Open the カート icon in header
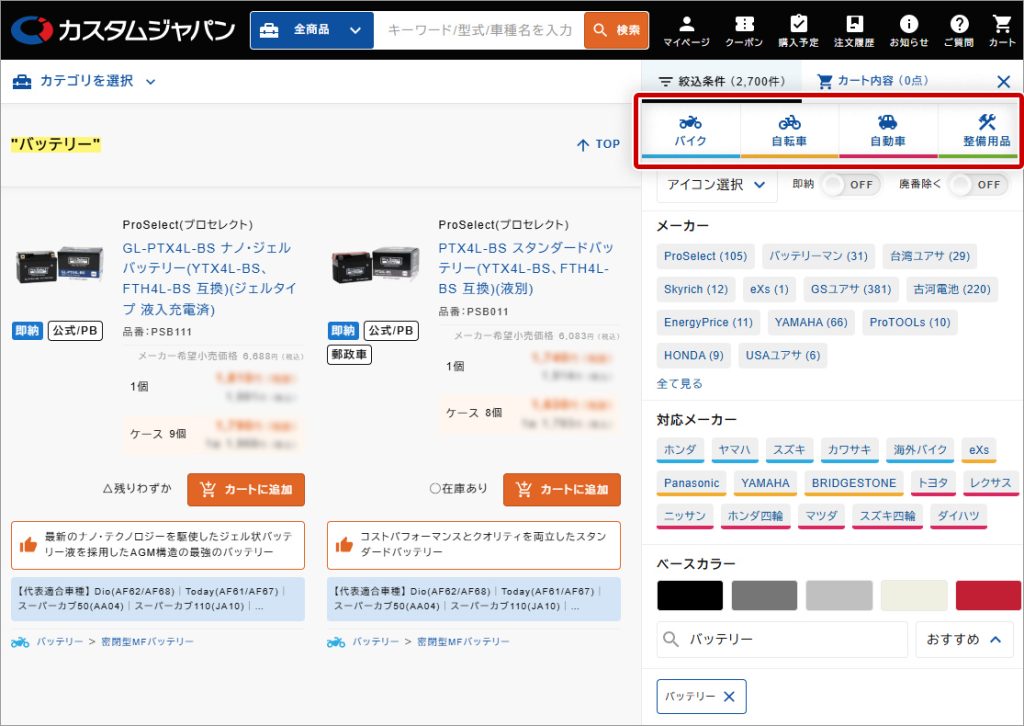The image size is (1024, 726). click(x=1002, y=31)
